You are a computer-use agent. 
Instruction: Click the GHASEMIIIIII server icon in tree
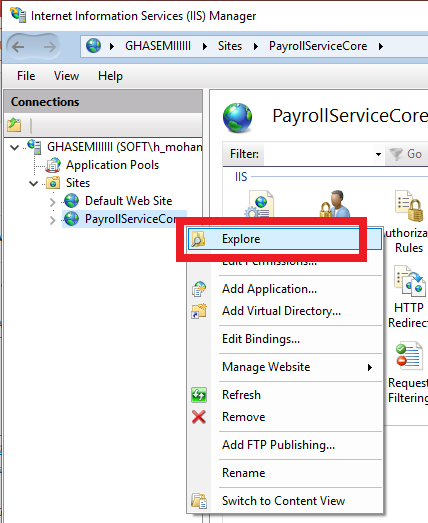(x=35, y=146)
